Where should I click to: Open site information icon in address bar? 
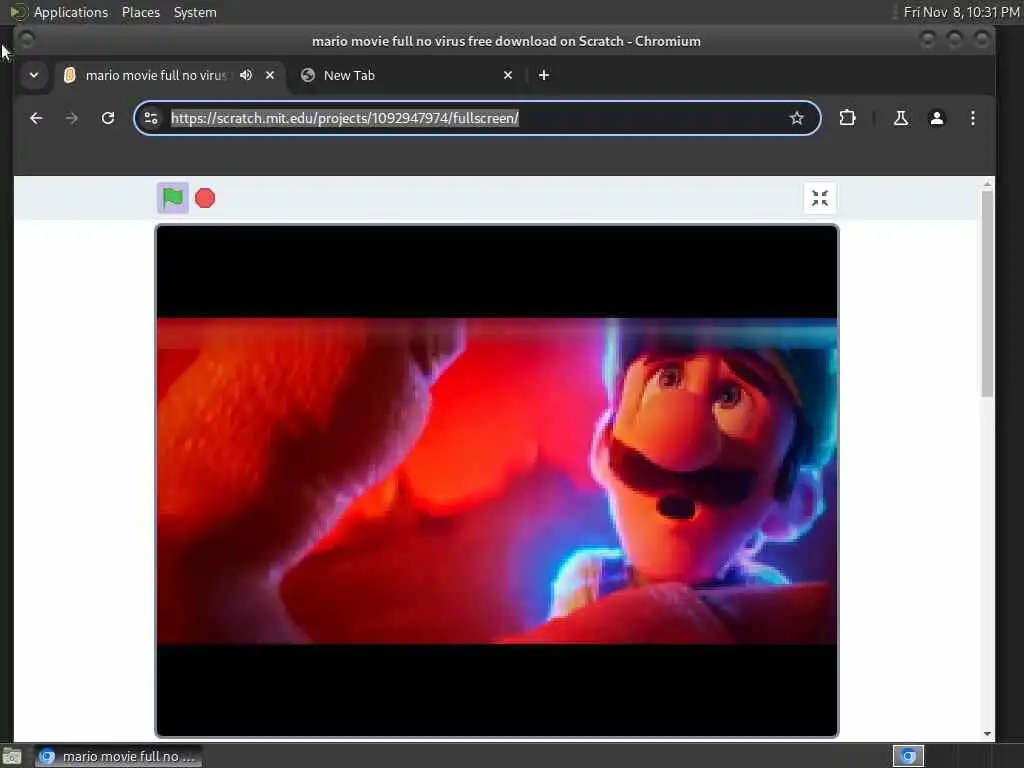(151, 118)
